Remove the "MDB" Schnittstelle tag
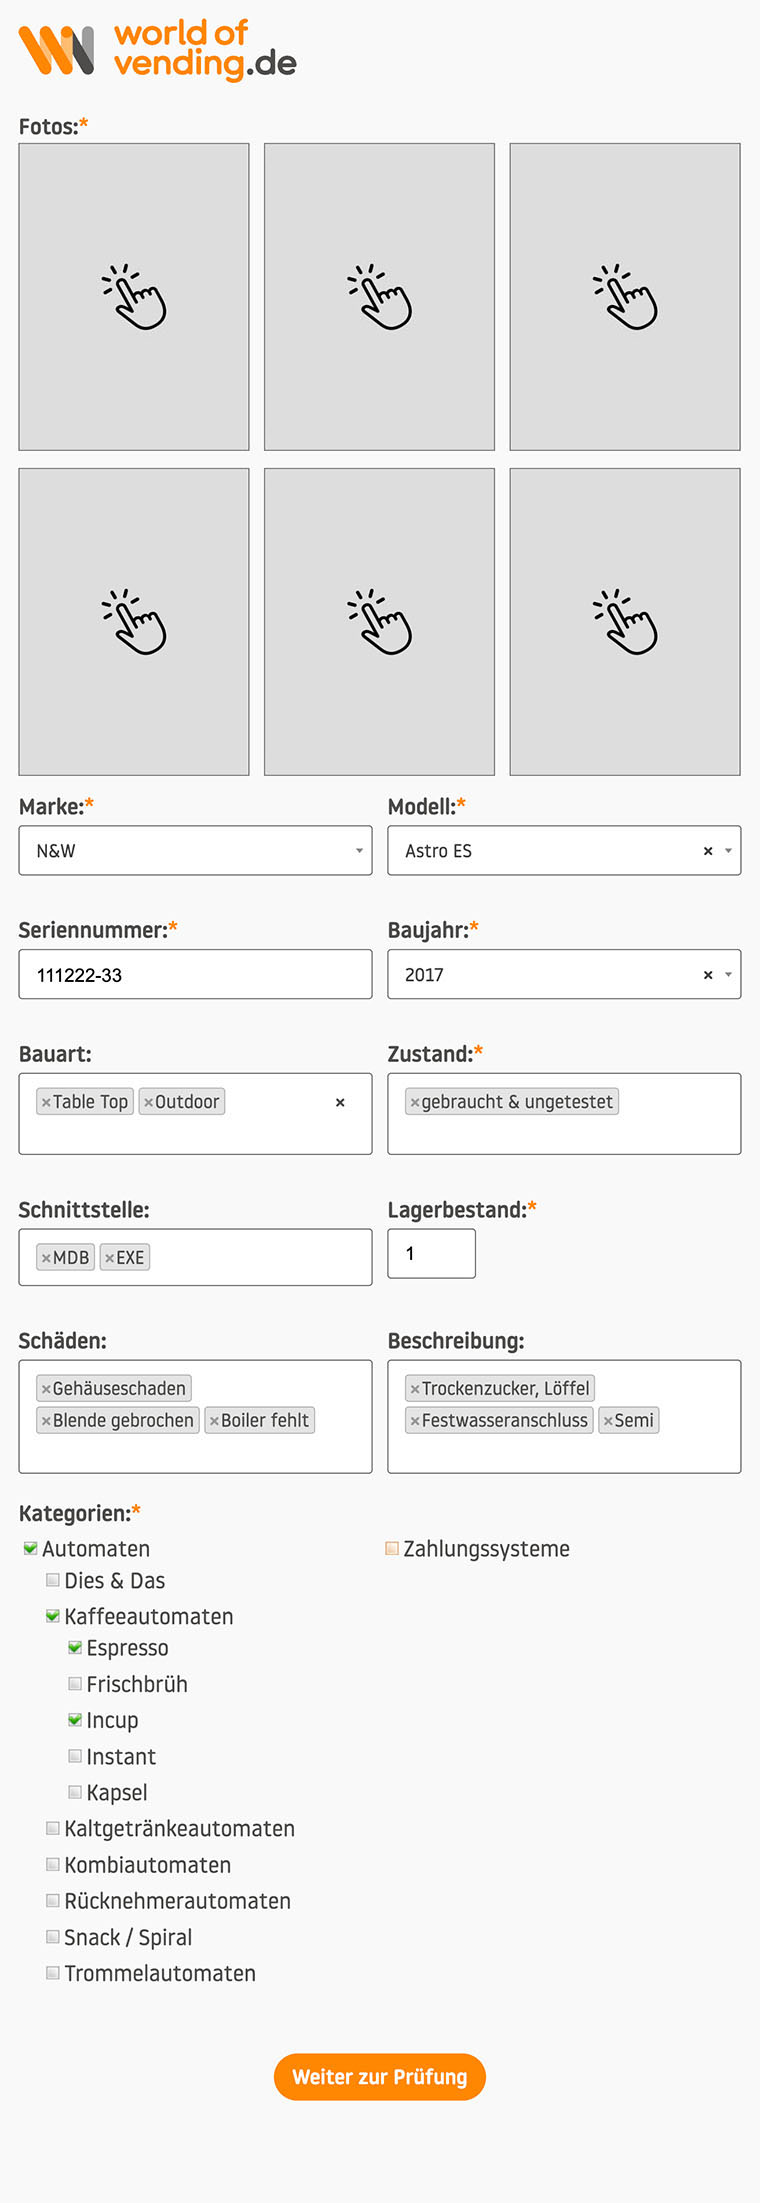The height and width of the screenshot is (2203, 760). 44,1257
